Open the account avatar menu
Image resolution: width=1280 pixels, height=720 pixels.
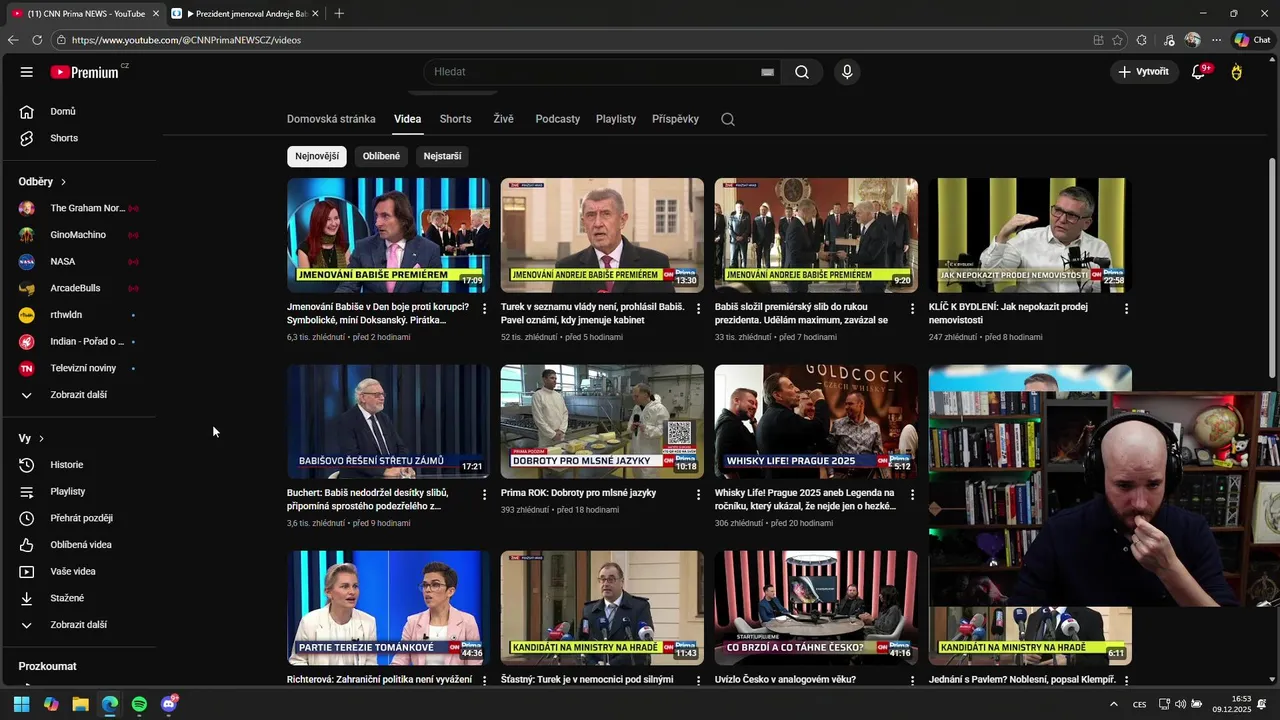[x=1237, y=72]
